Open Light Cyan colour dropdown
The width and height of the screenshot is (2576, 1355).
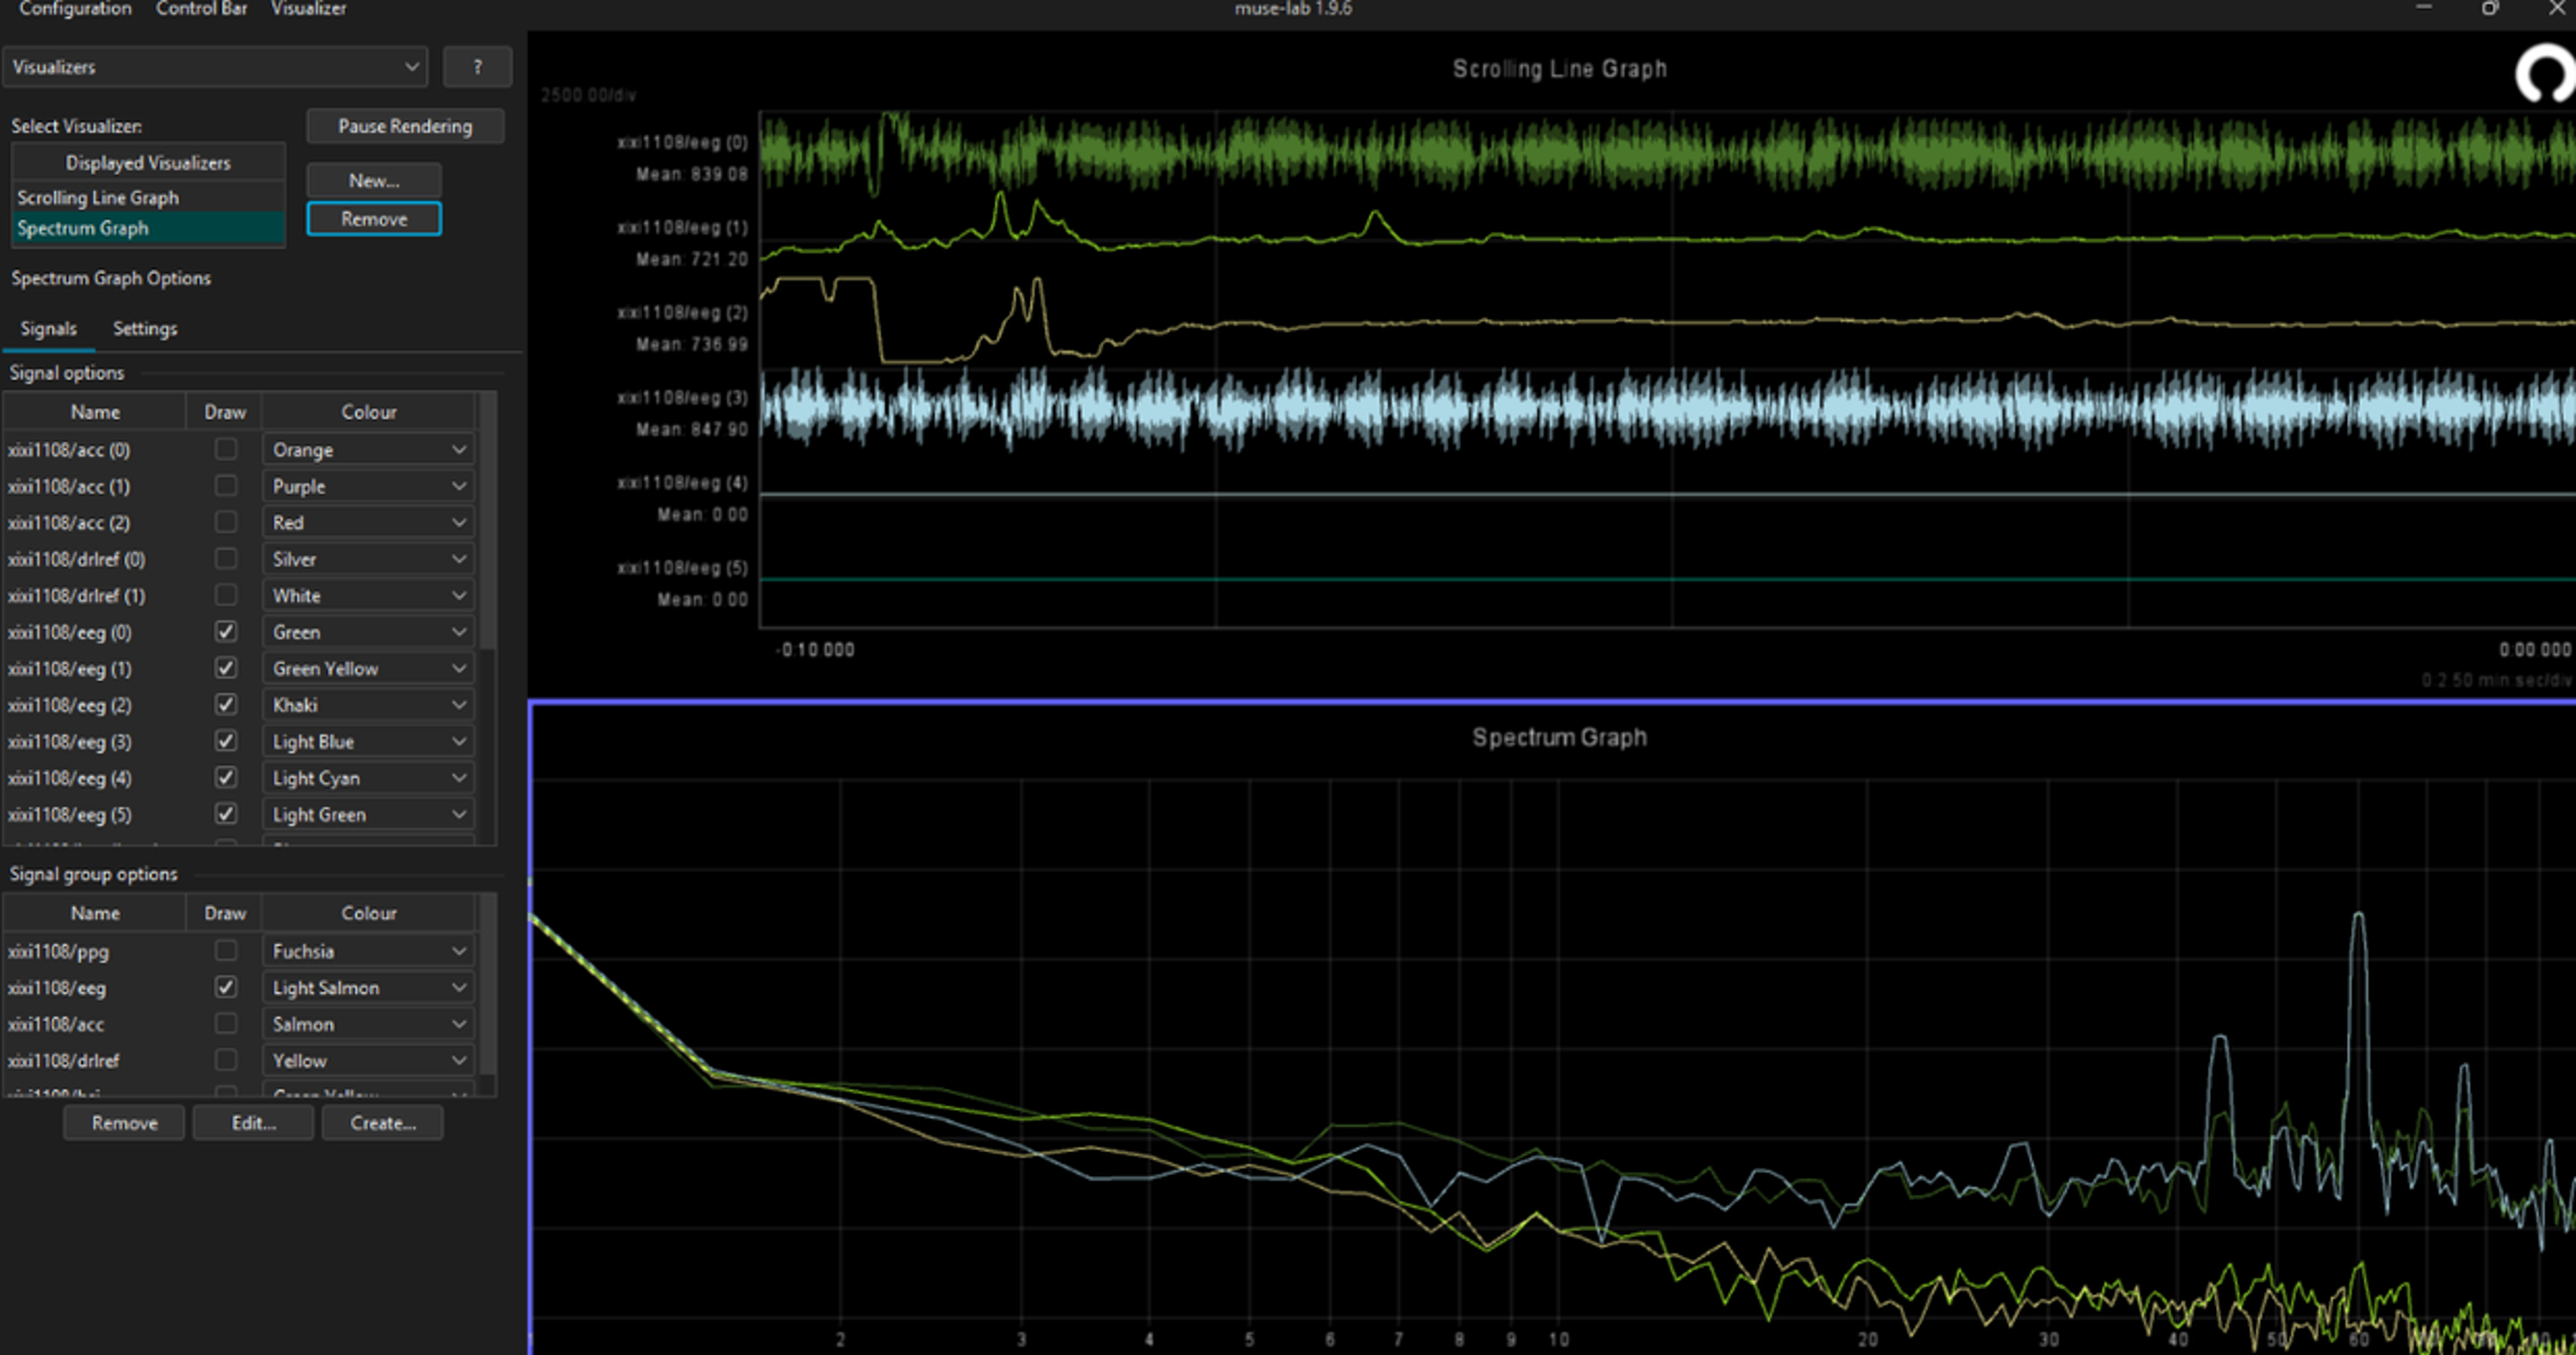coord(368,778)
